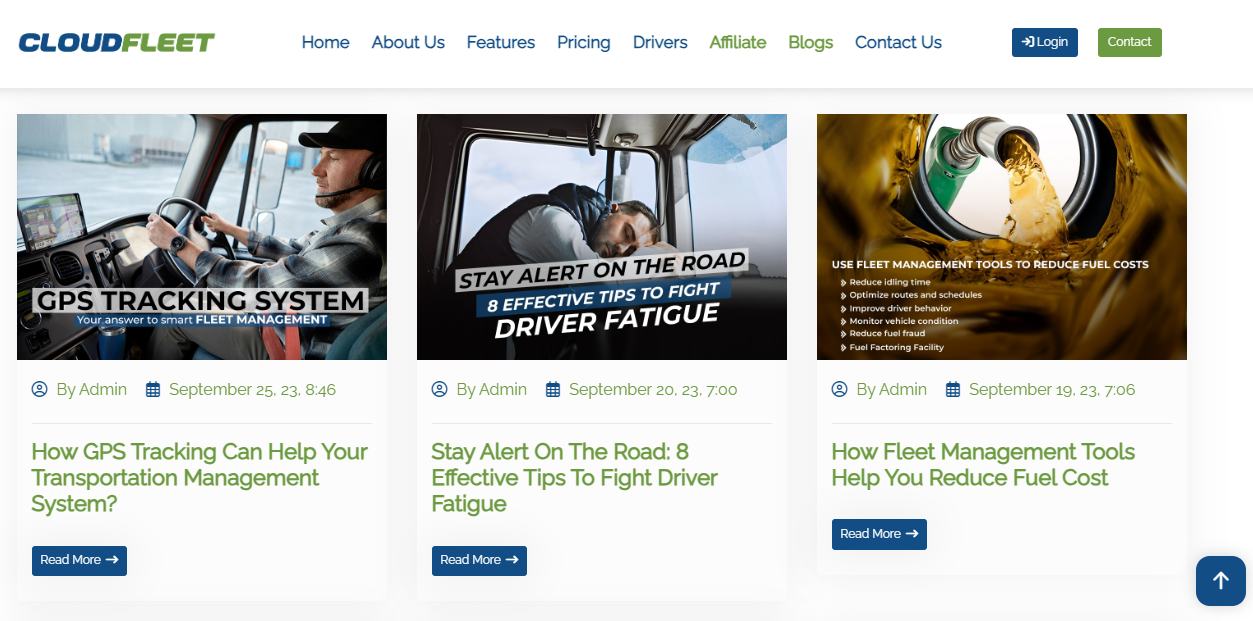Open the Home menu item
The width and height of the screenshot is (1253, 621).
coord(325,42)
